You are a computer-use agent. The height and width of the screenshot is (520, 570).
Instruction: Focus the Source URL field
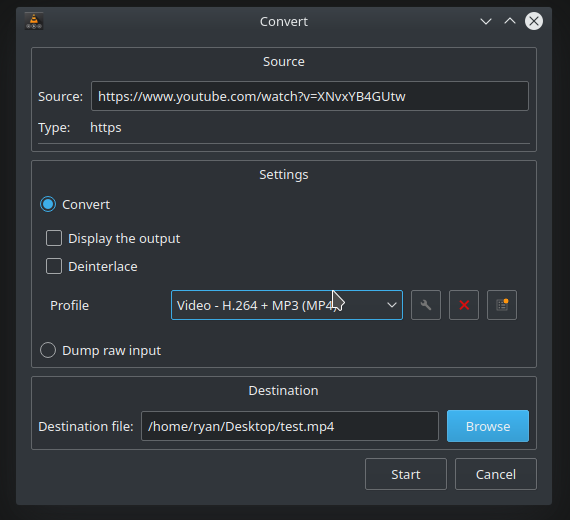(310, 96)
